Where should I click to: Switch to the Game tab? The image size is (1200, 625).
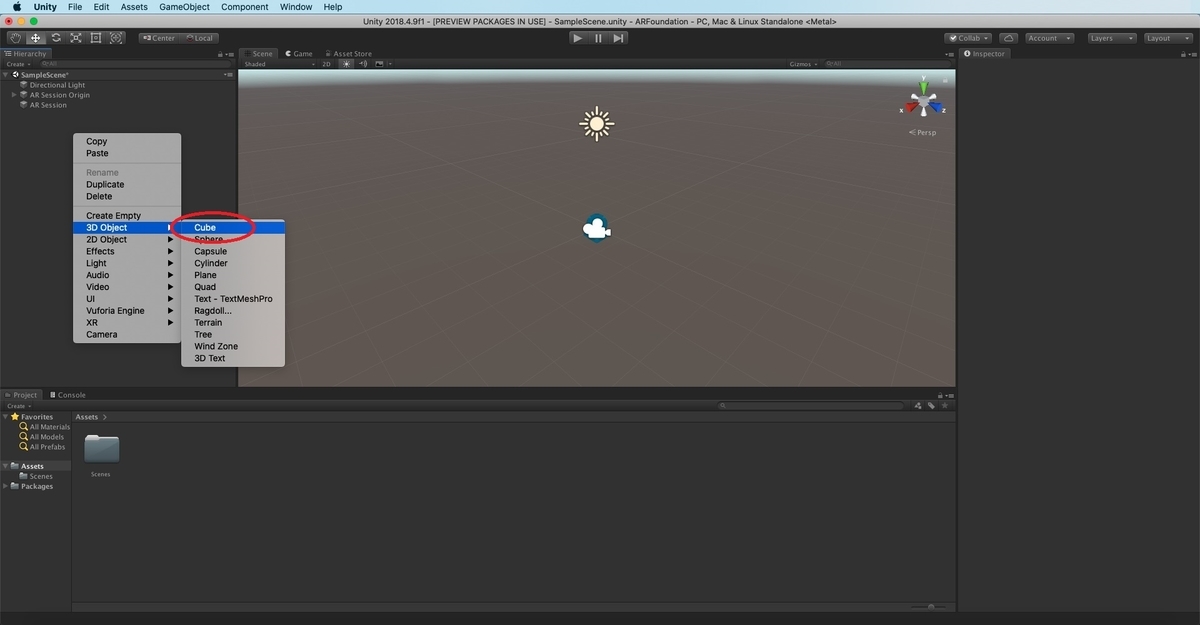[299, 54]
